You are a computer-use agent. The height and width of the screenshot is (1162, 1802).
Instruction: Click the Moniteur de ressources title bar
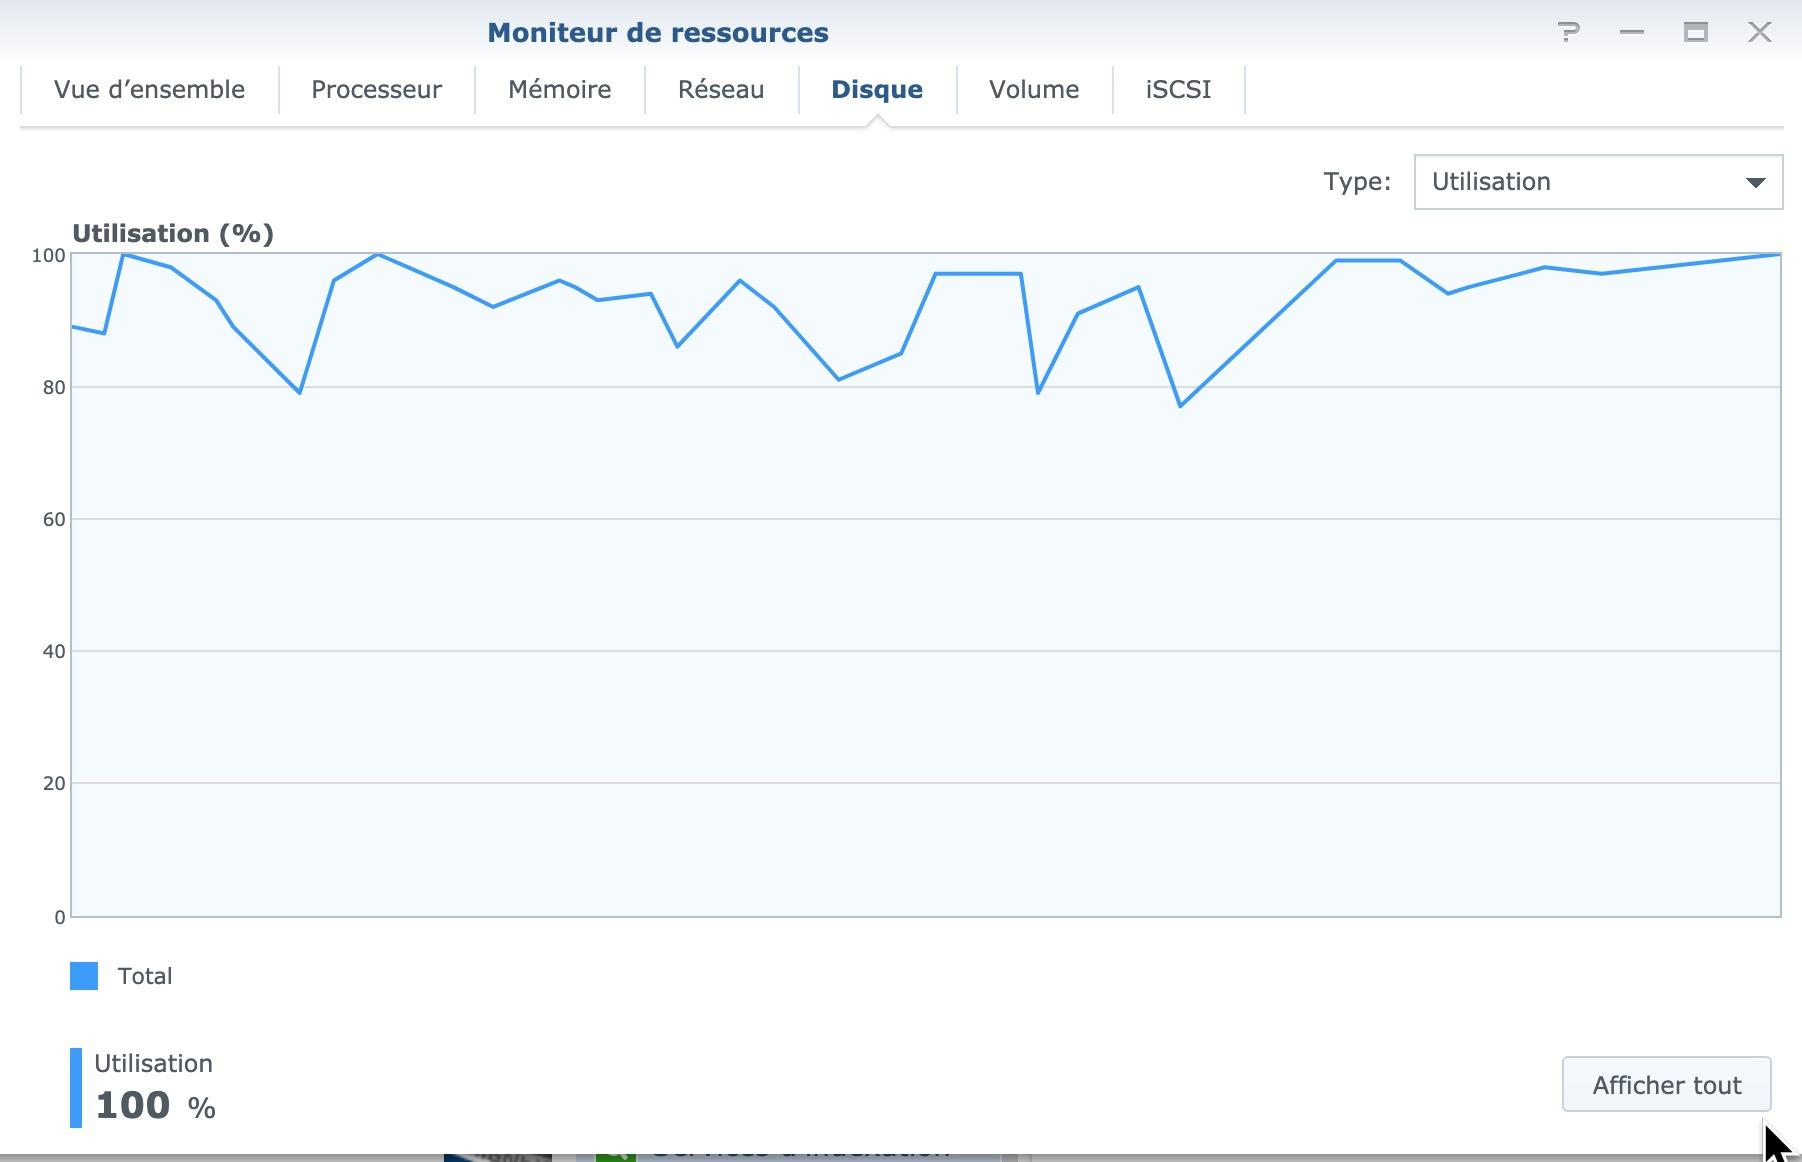658,32
